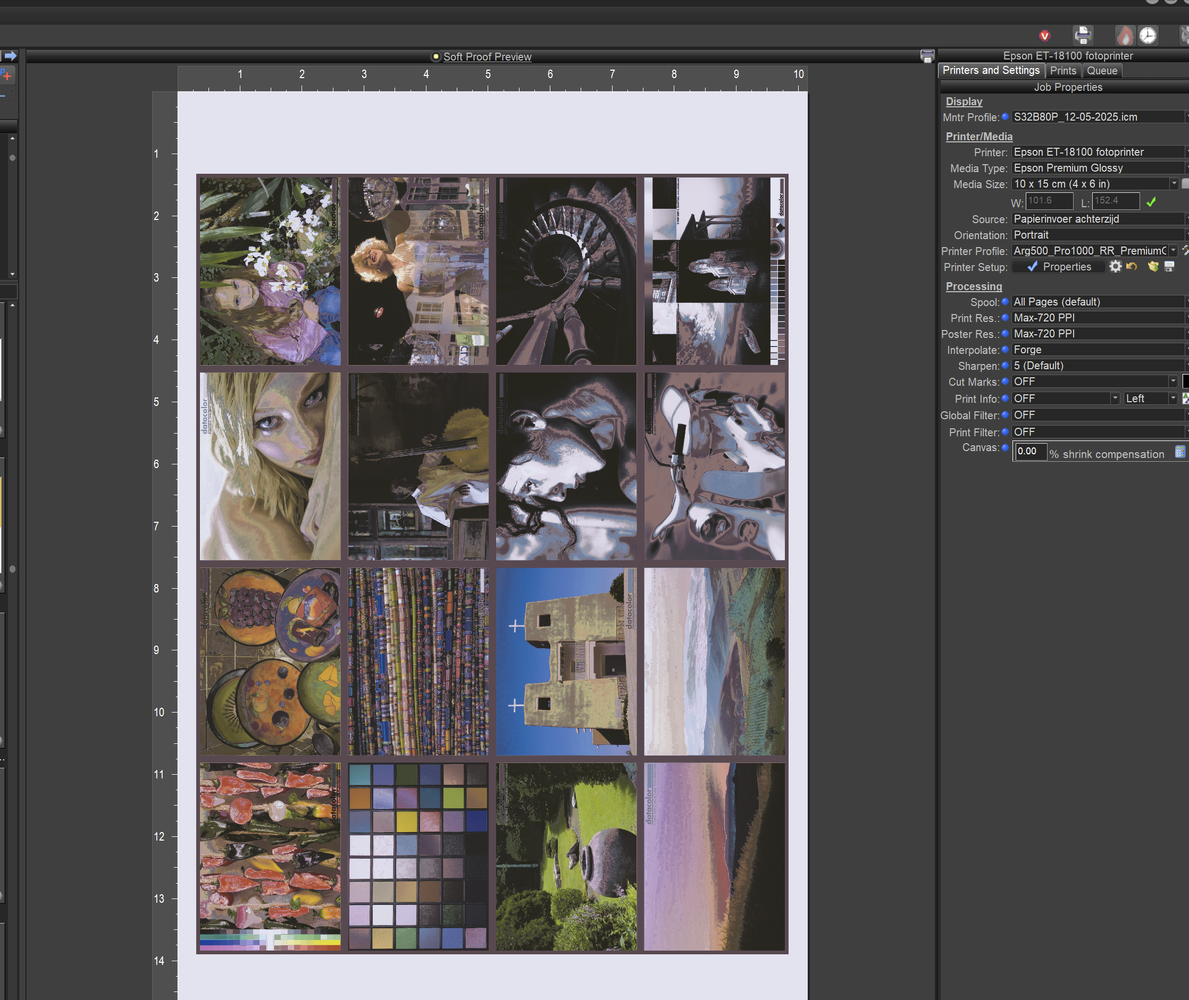Click the blue dot beside Interpolate
The height and width of the screenshot is (1000, 1189).
tap(1005, 350)
